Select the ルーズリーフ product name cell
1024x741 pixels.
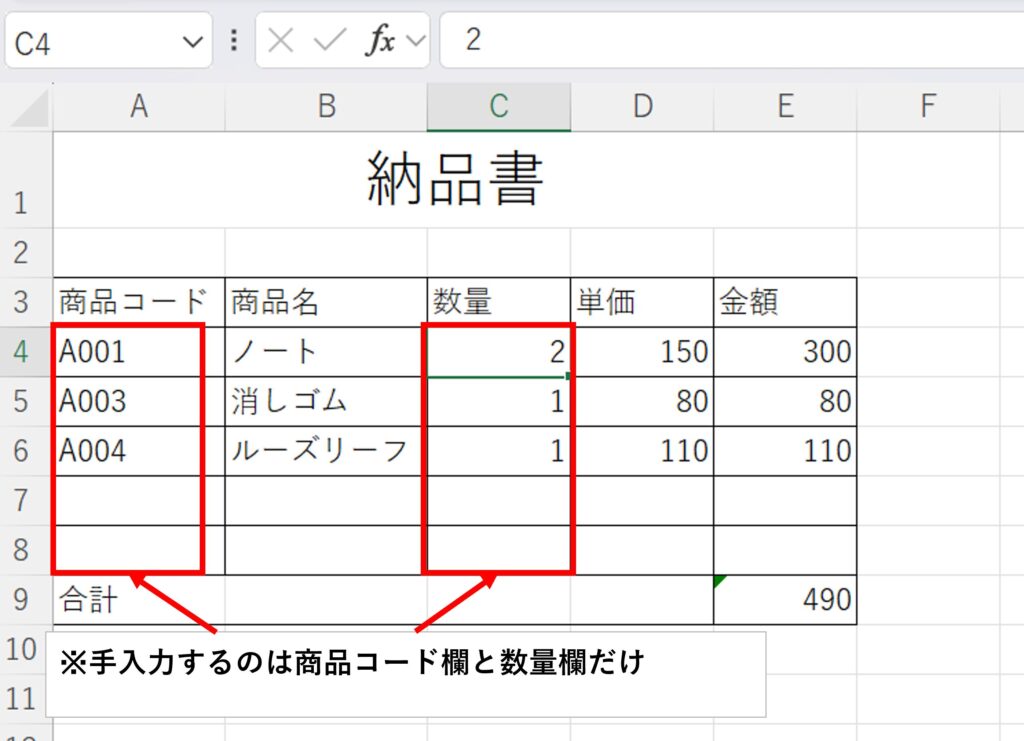click(326, 451)
